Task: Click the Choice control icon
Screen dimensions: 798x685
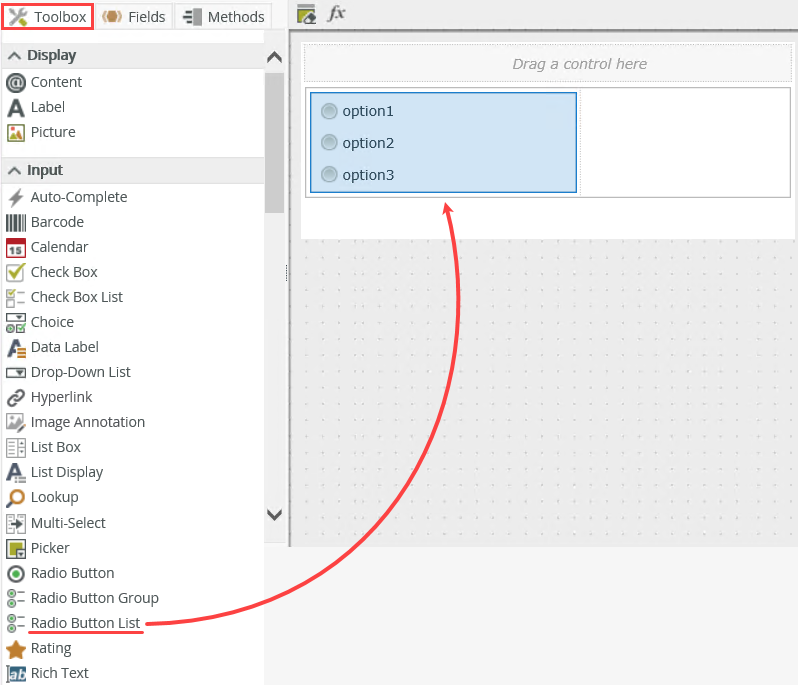Action: (16, 323)
